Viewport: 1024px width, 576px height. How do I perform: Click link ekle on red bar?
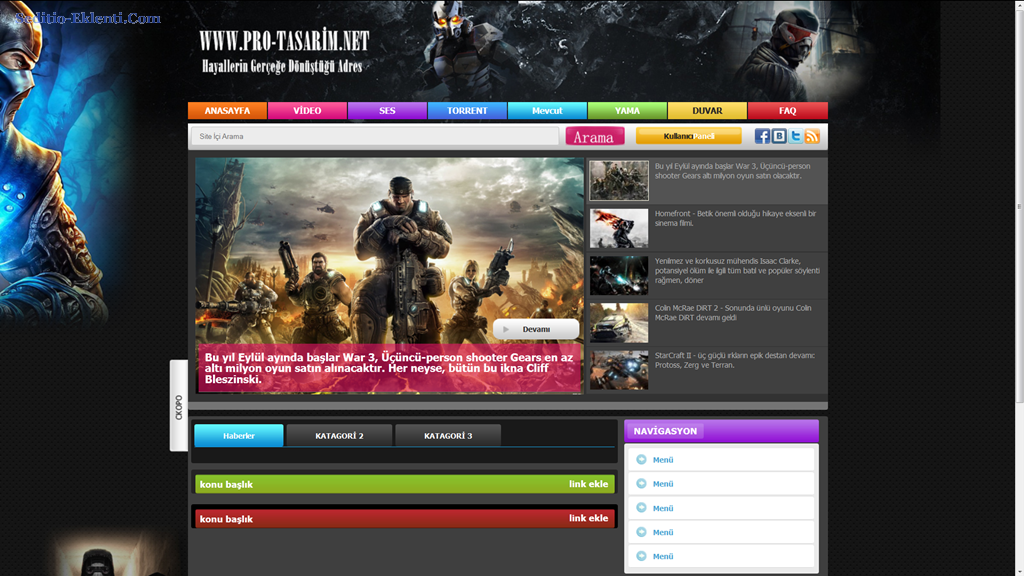[588, 518]
